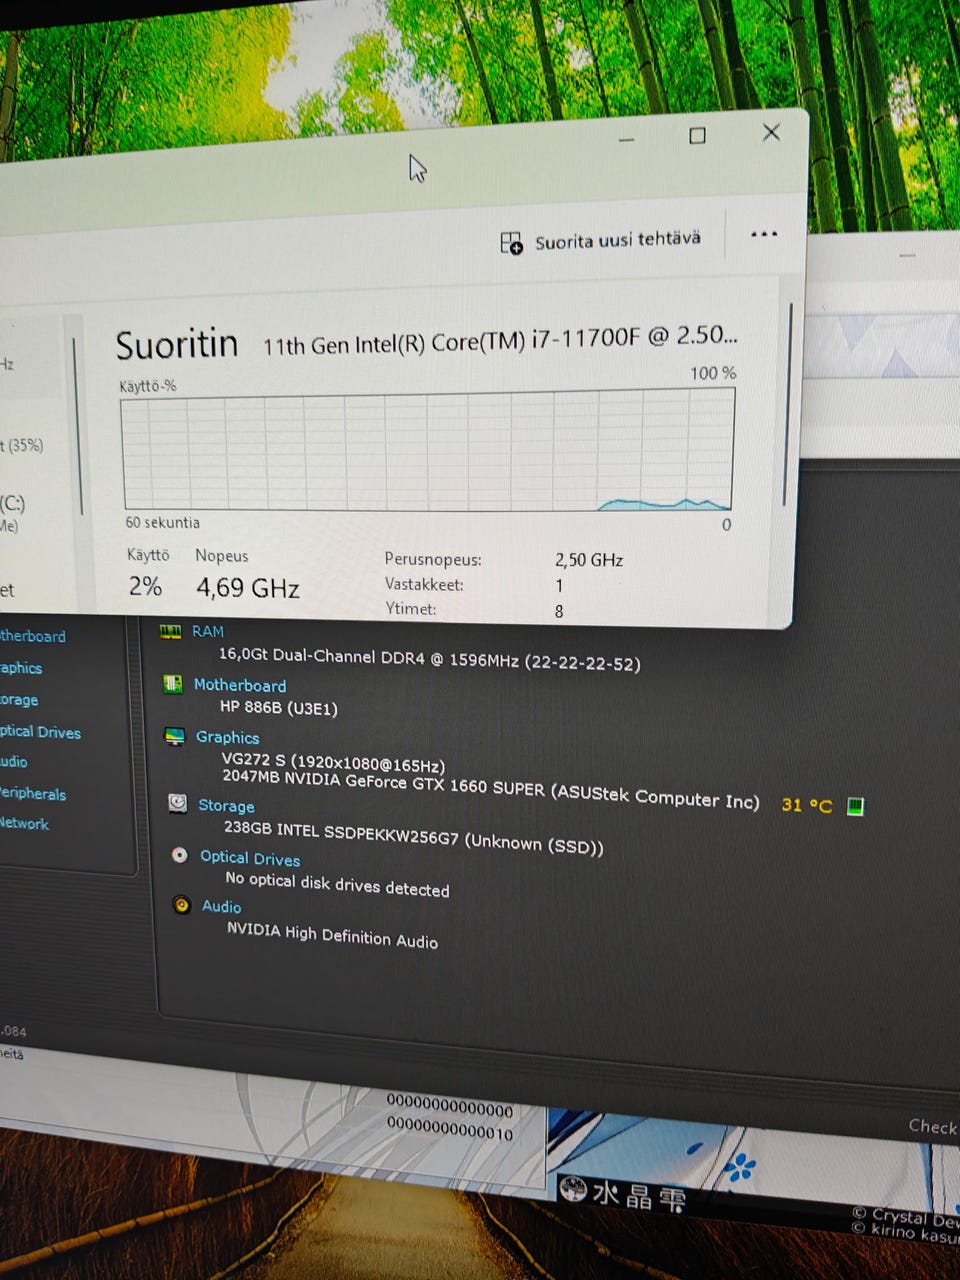Click the 'VG272 S (1920x1080@165Hz)' monitor text
This screenshot has height=1280, width=960.
(333, 763)
